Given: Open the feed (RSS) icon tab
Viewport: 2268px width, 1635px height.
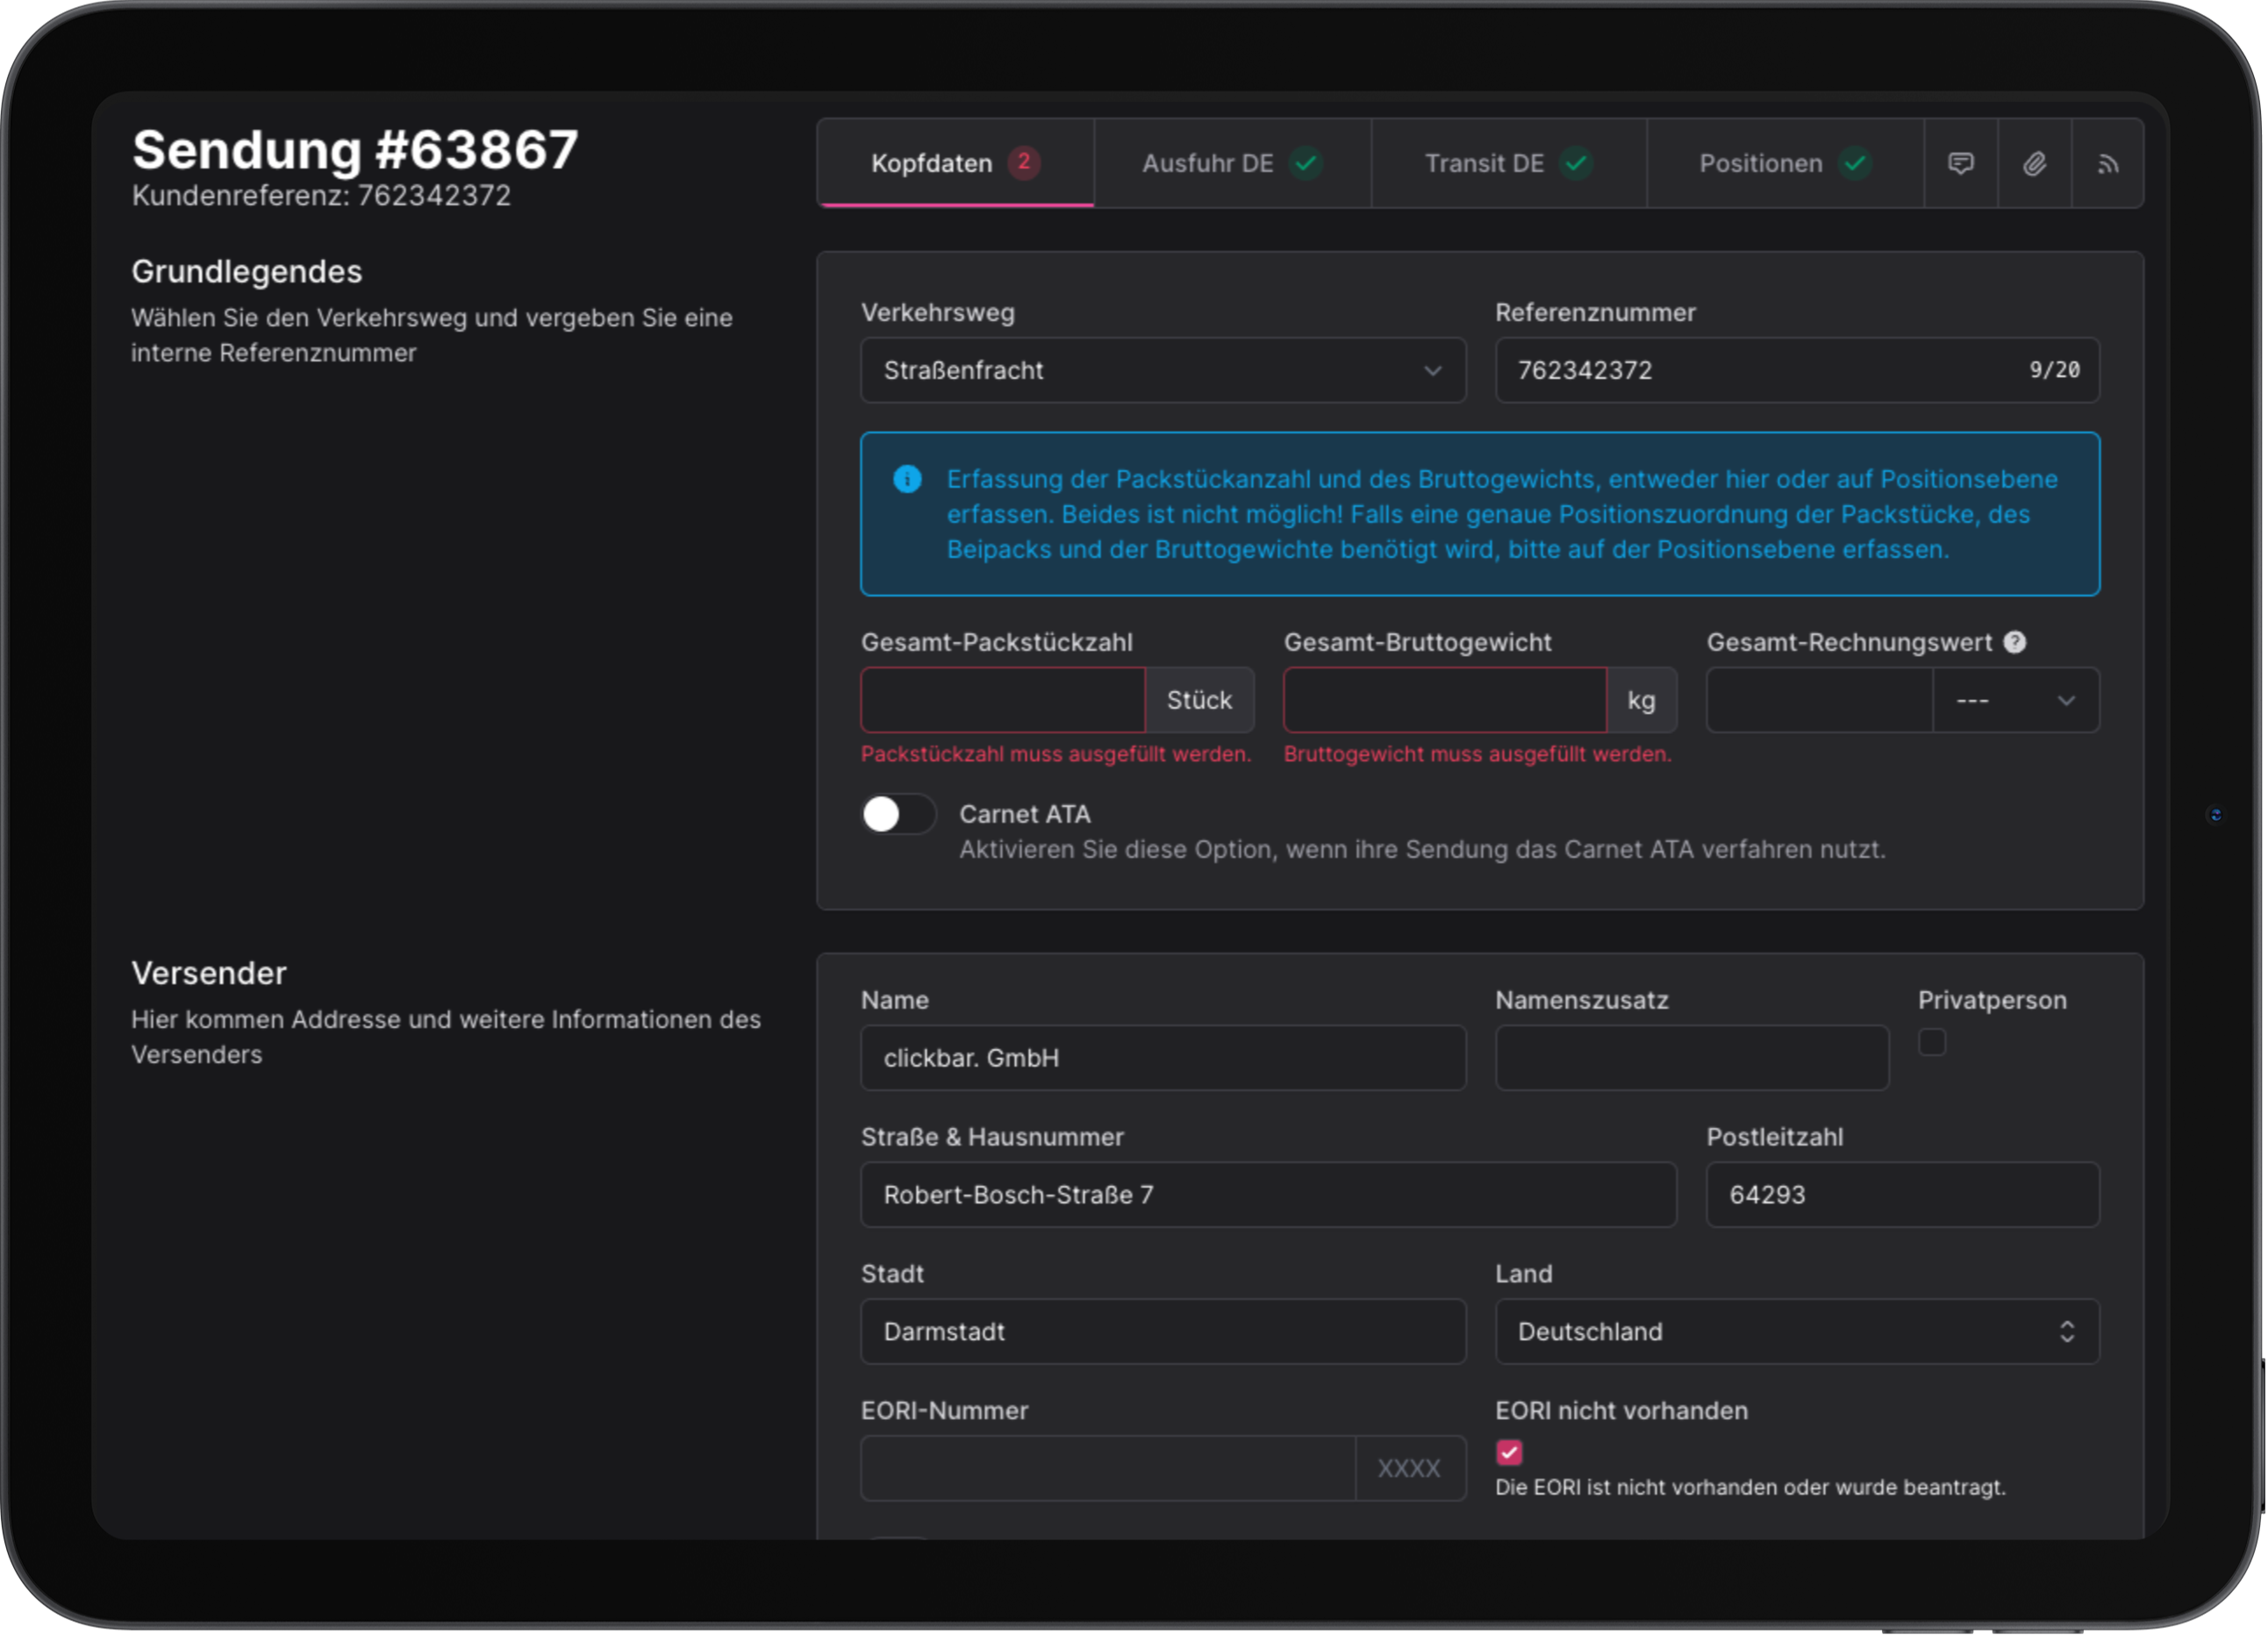Looking at the screenshot, I should pyautogui.click(x=2108, y=163).
